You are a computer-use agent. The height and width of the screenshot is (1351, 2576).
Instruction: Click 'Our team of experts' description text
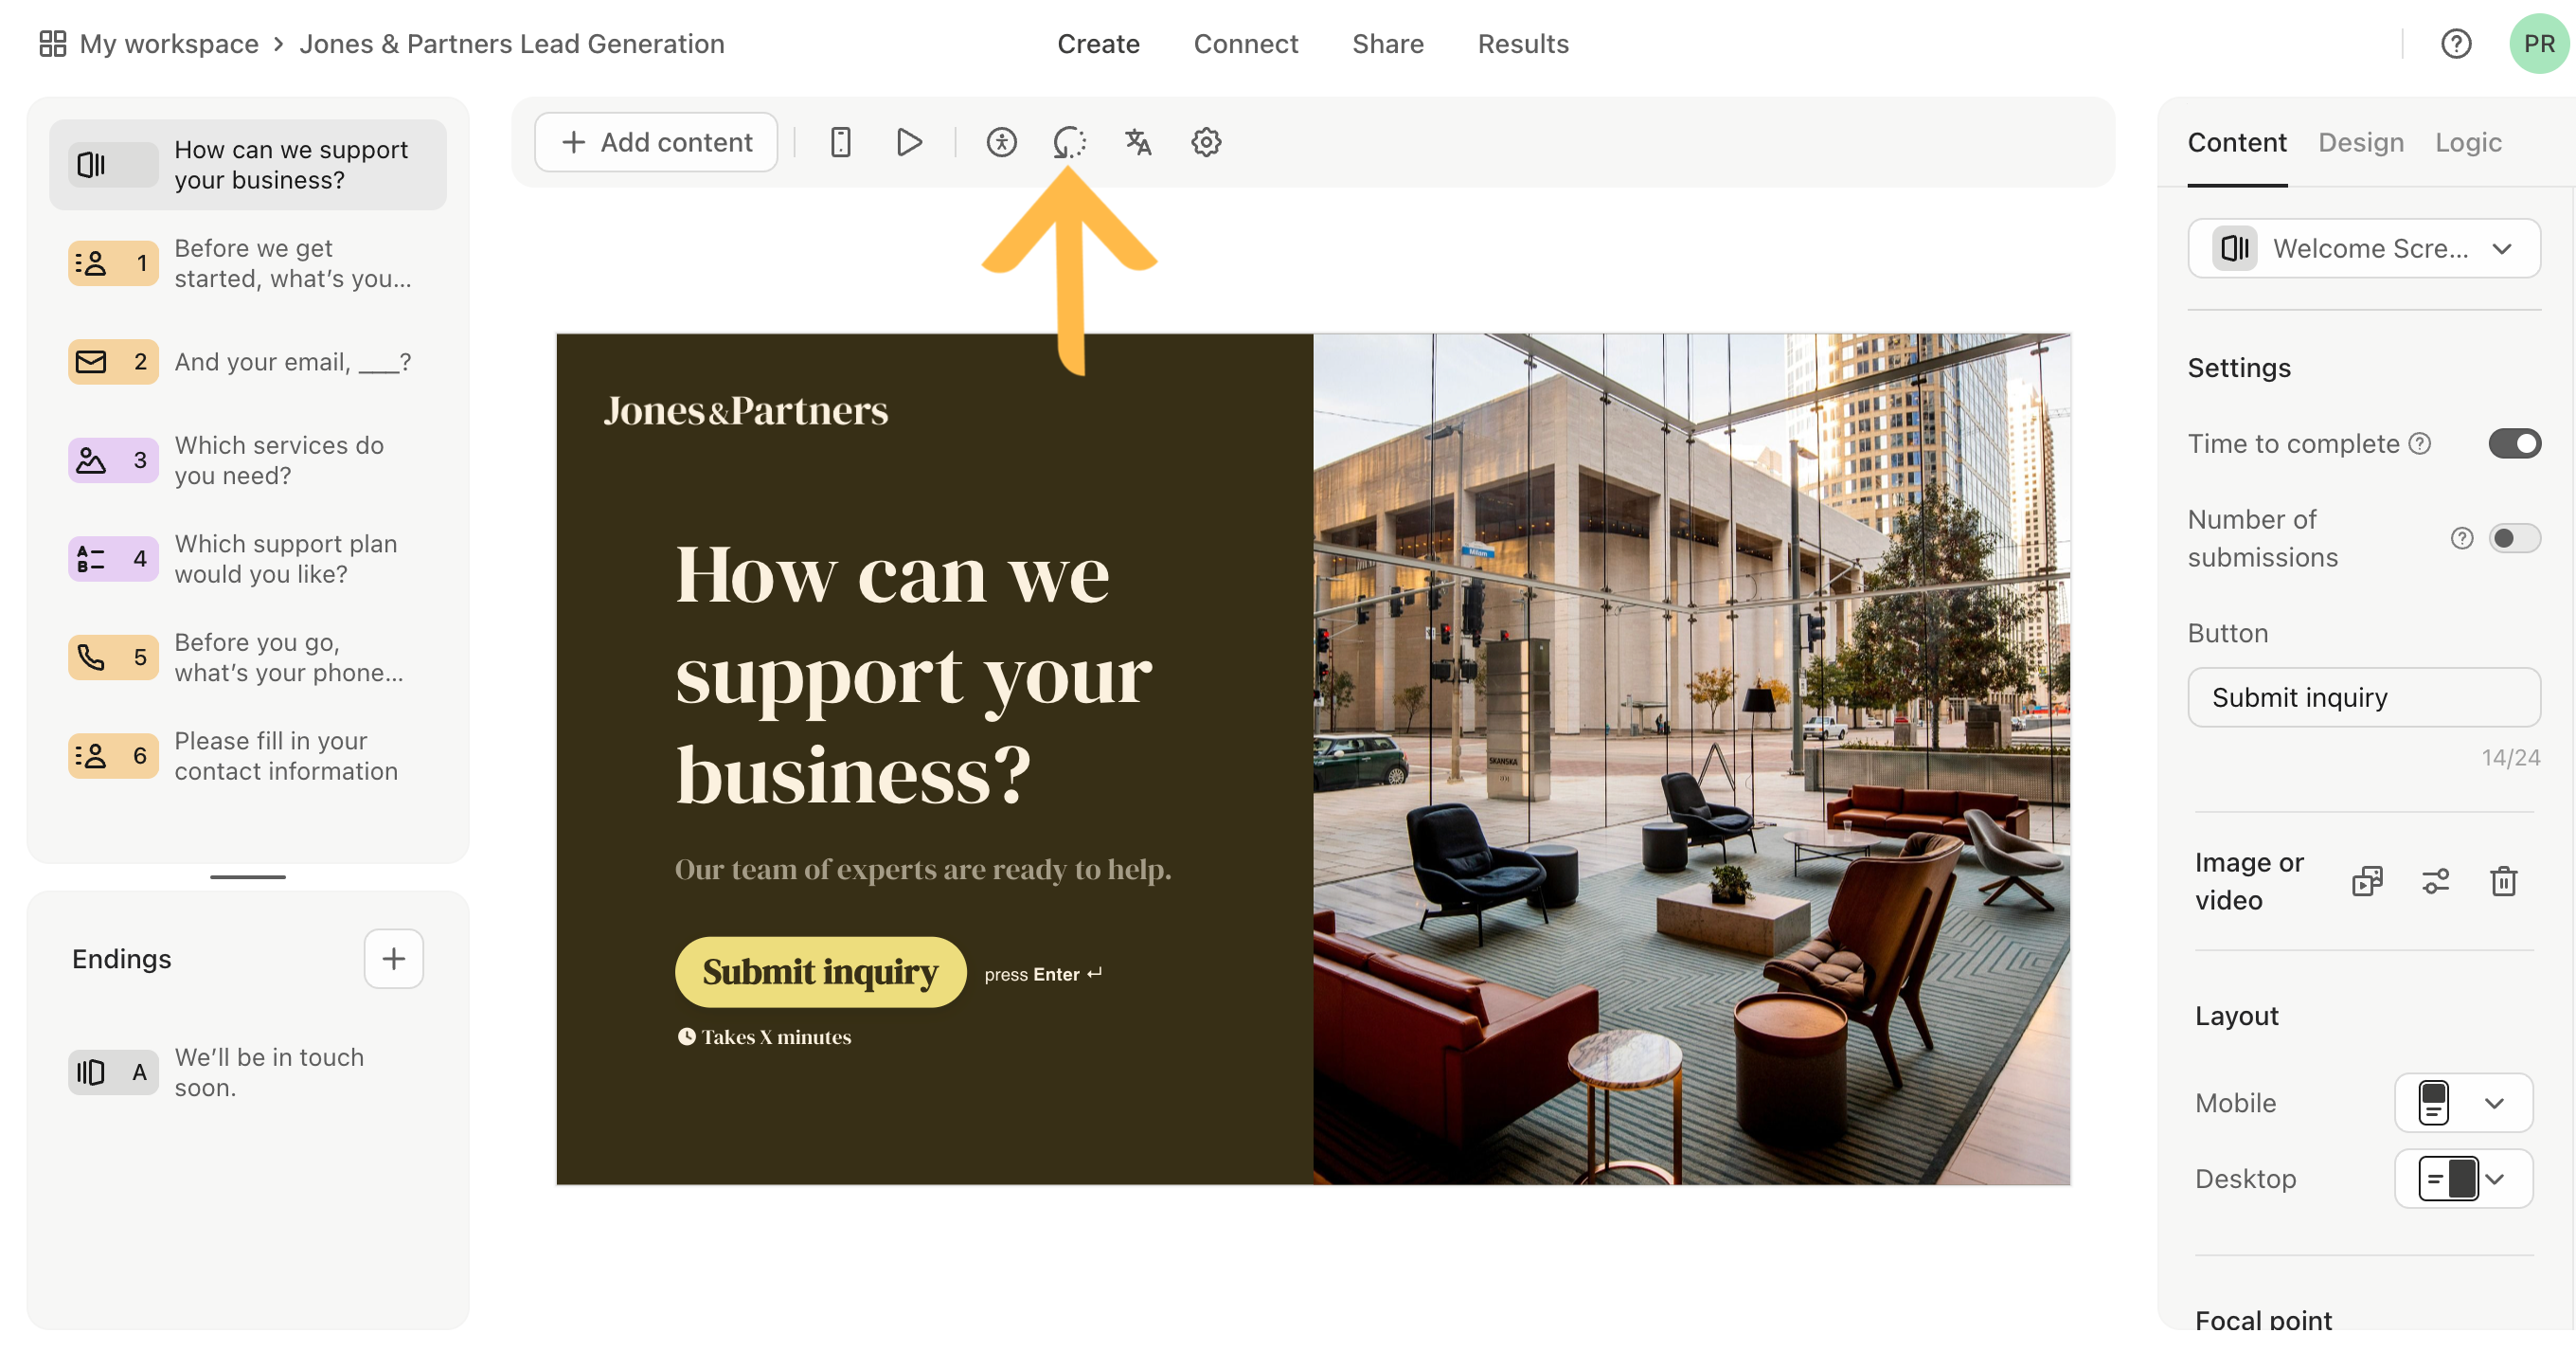click(922, 869)
